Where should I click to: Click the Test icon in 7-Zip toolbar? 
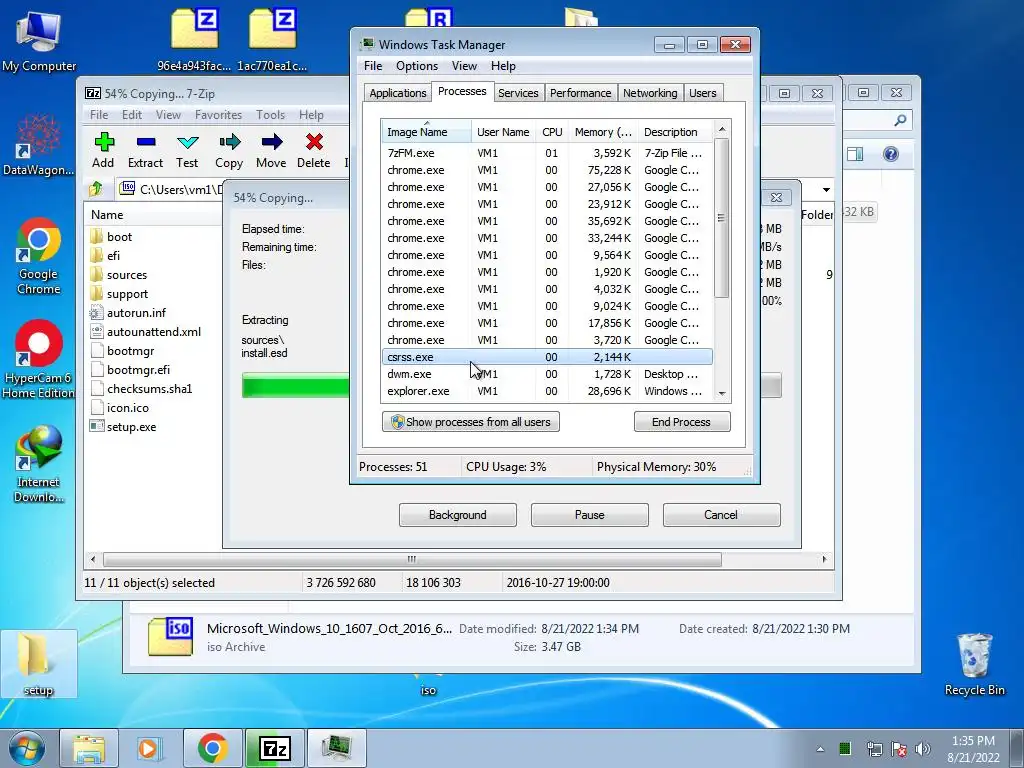pyautogui.click(x=187, y=150)
